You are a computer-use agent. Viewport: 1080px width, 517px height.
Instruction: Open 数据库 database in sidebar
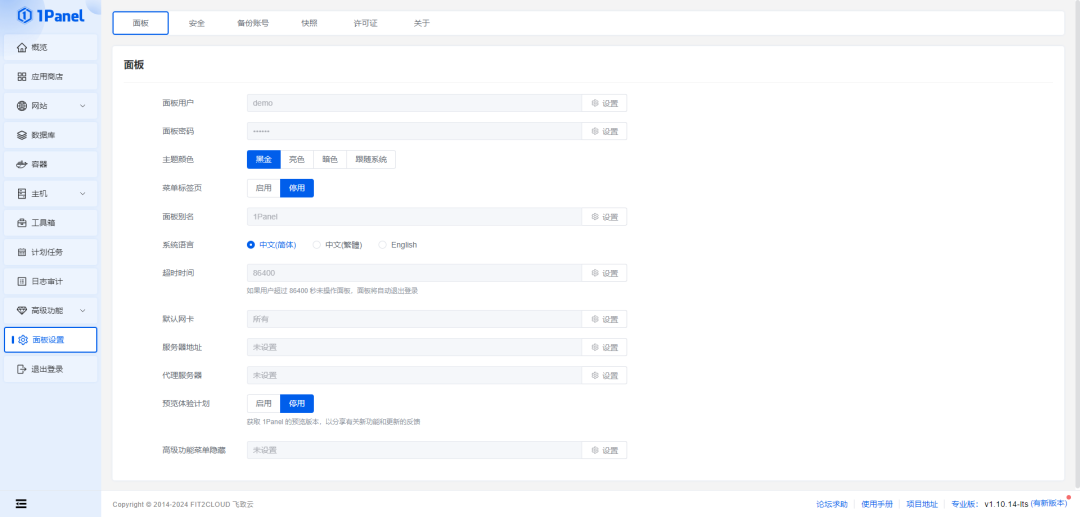click(50, 135)
